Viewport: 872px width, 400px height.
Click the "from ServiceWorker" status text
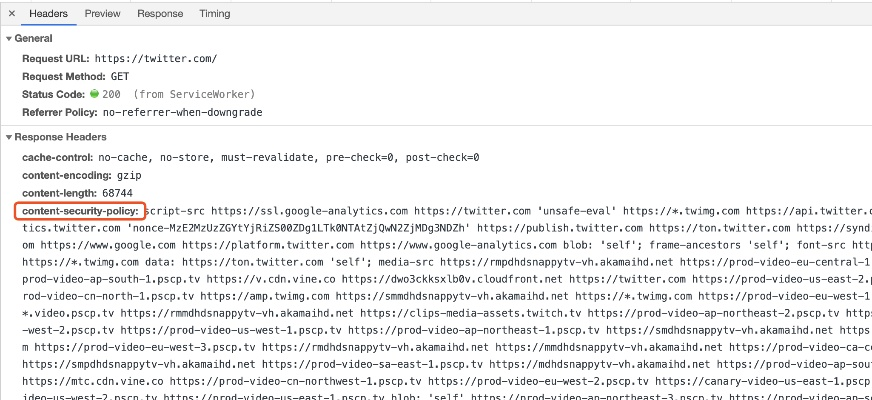(x=182, y=94)
